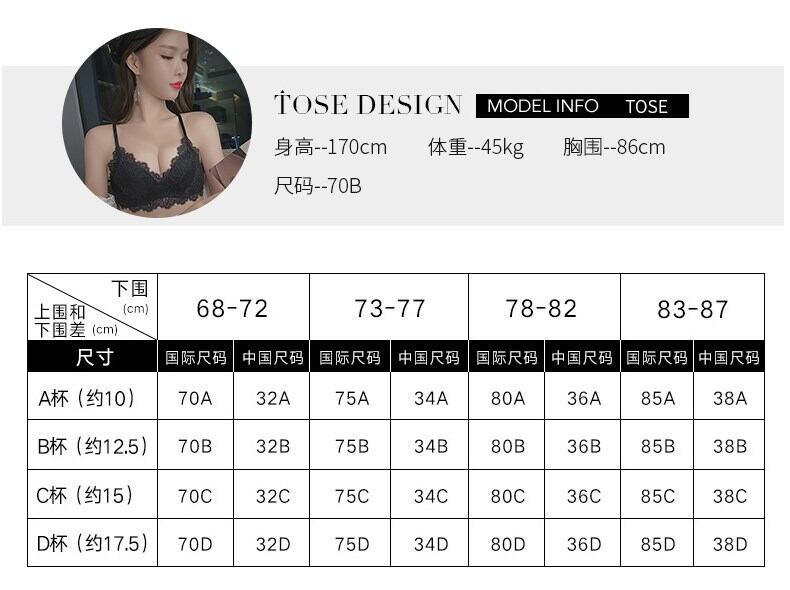Select the 68-72 underbust column header

tap(233, 309)
